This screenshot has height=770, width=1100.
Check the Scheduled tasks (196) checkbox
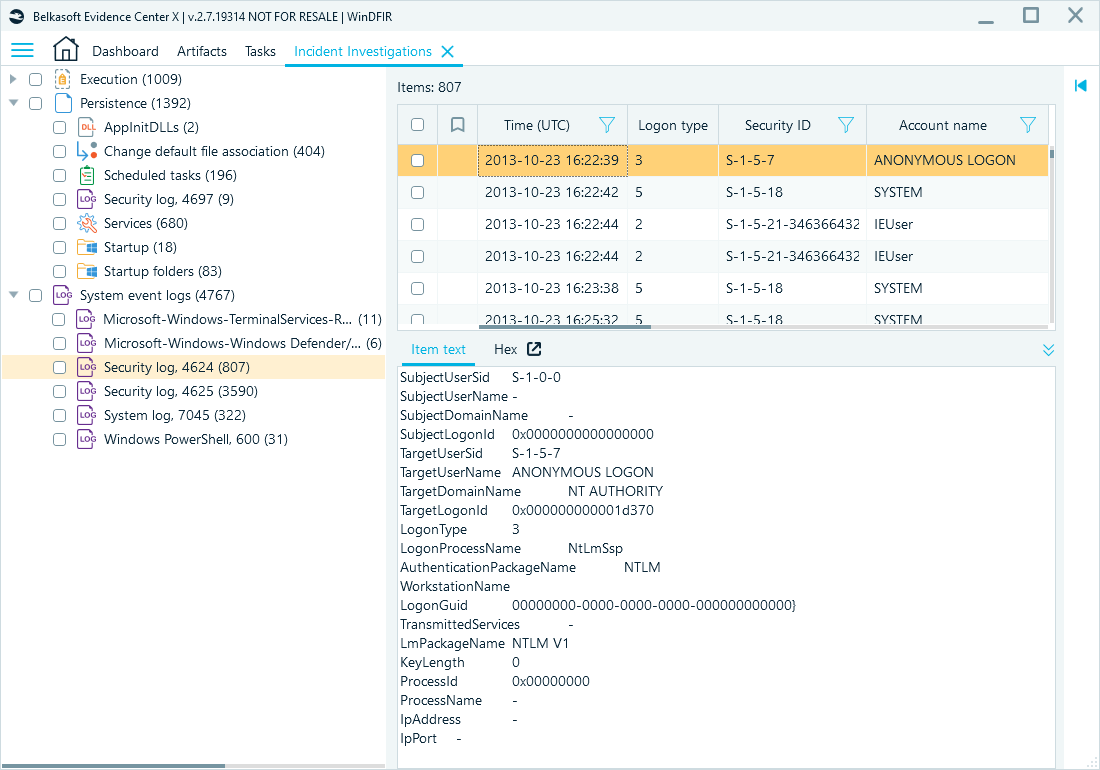coord(60,175)
